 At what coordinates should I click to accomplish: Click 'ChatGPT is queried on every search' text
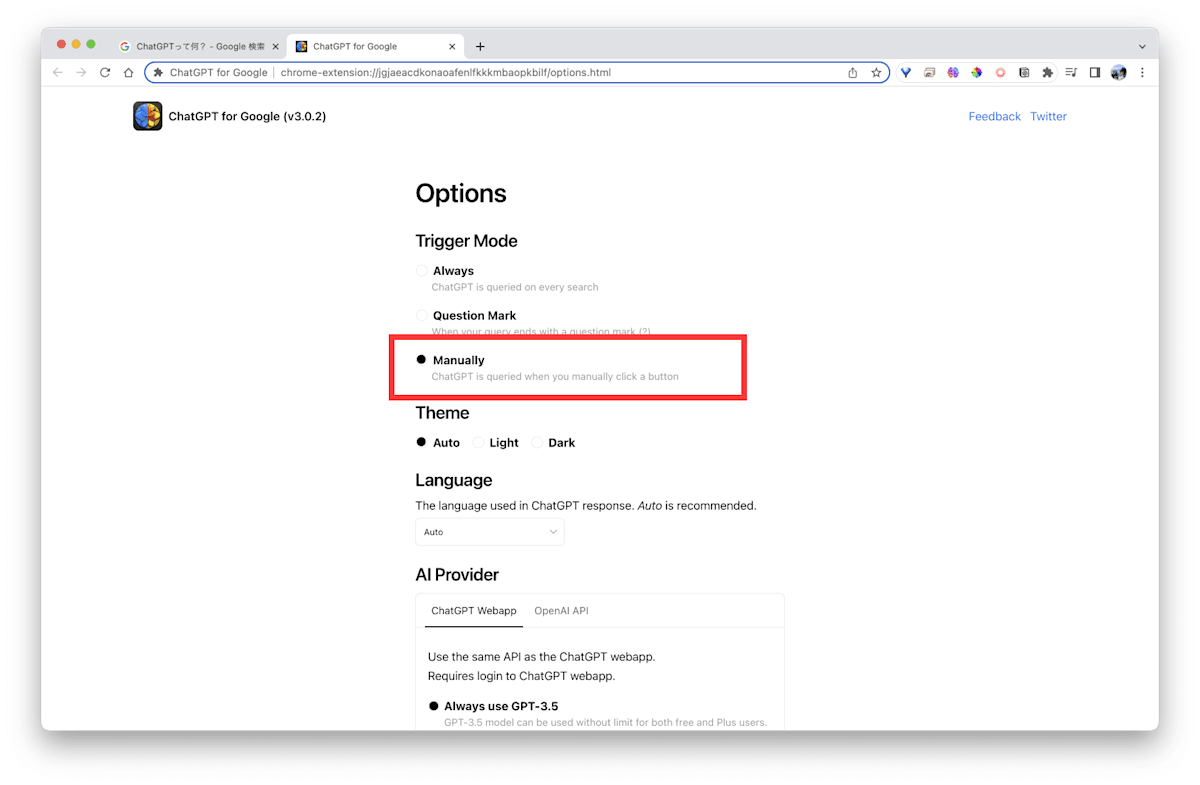pos(515,287)
